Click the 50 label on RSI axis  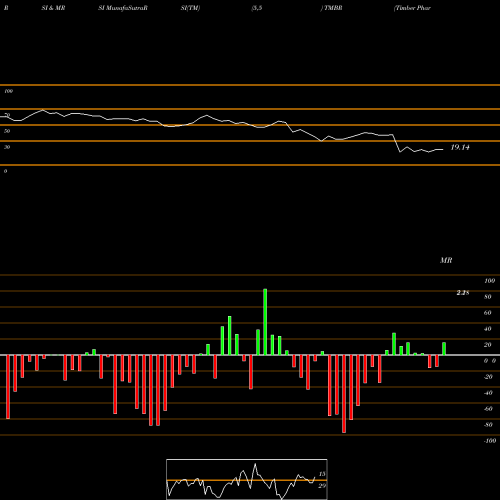click(x=7, y=131)
